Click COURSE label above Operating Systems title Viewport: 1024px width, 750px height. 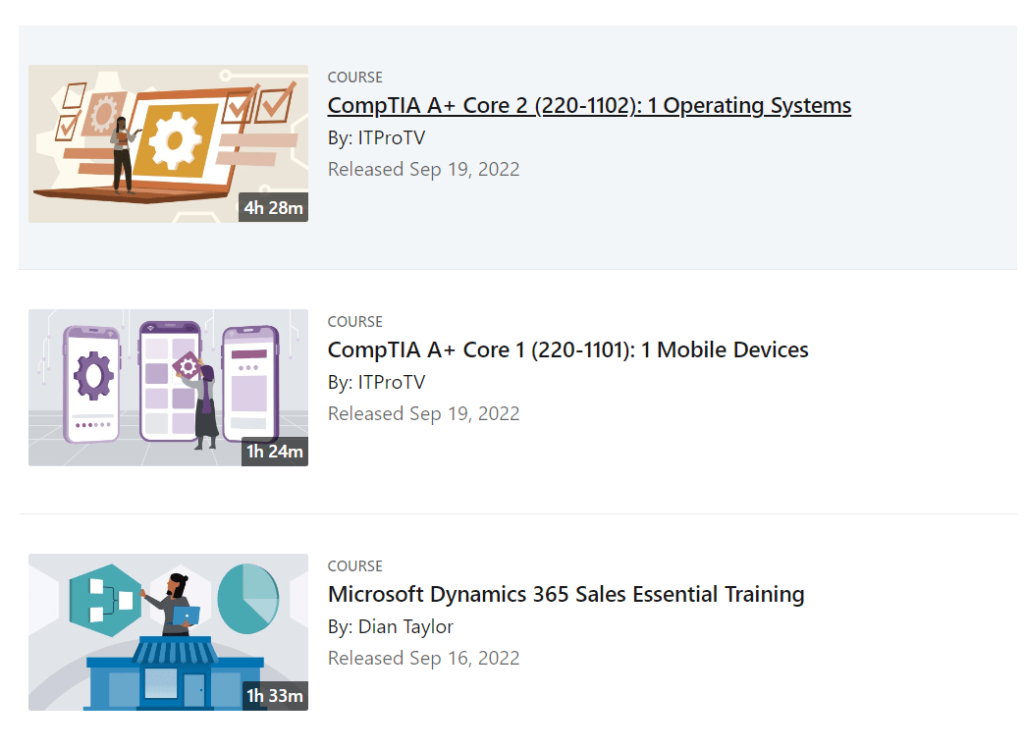(x=355, y=77)
